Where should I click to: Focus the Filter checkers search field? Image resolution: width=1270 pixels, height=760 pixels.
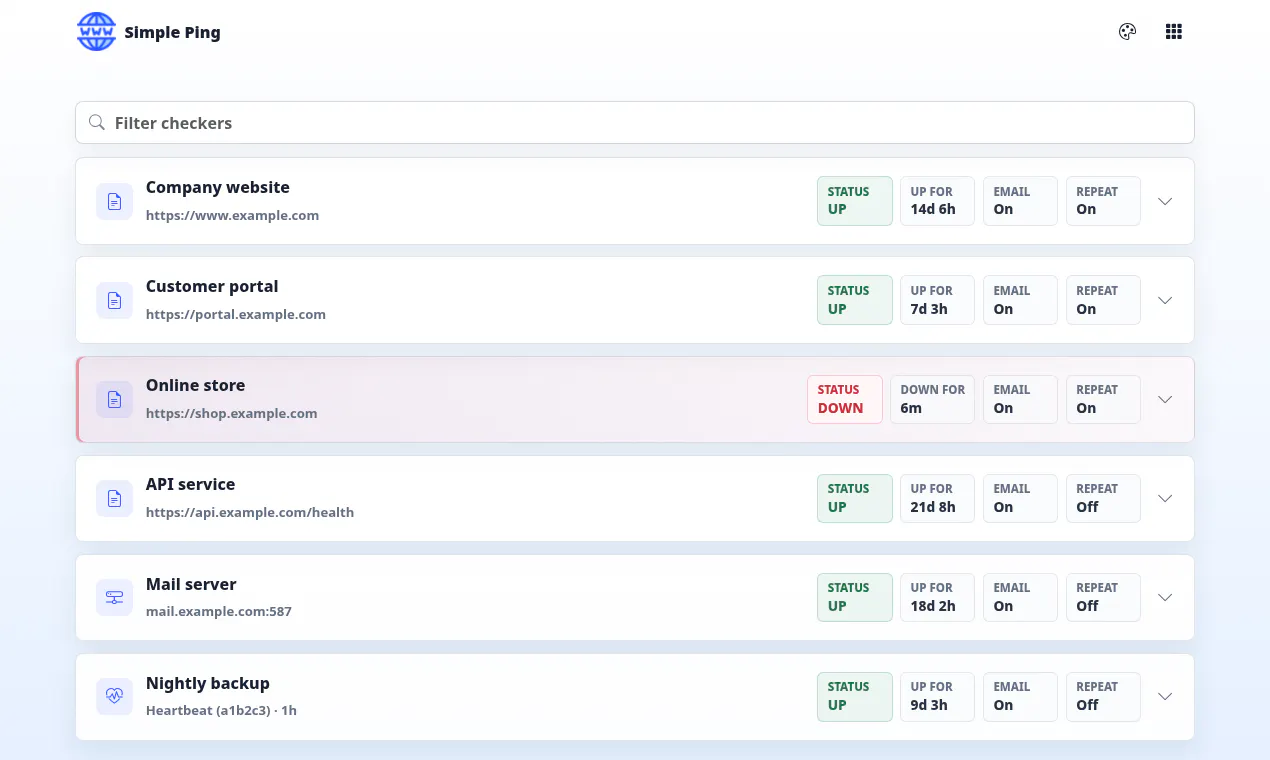click(x=635, y=122)
